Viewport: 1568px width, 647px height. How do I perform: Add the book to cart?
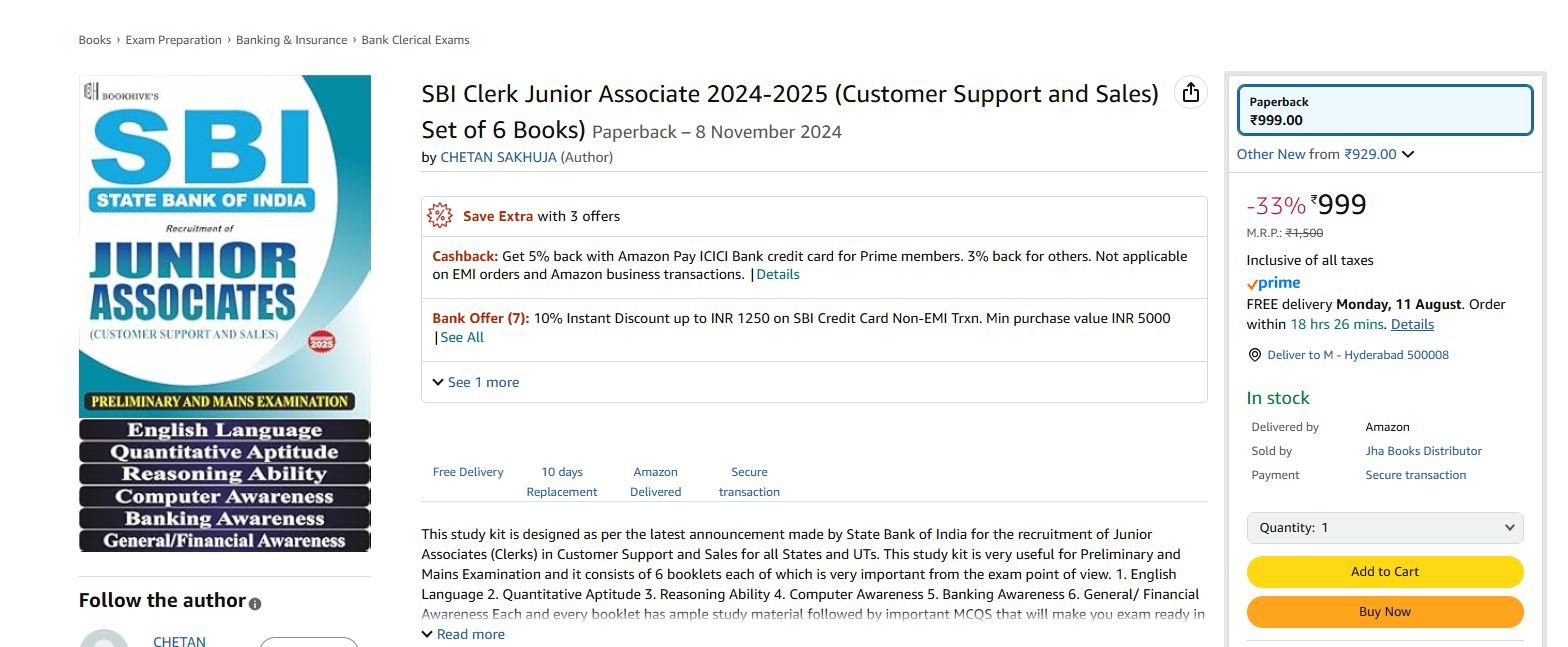(x=1385, y=572)
